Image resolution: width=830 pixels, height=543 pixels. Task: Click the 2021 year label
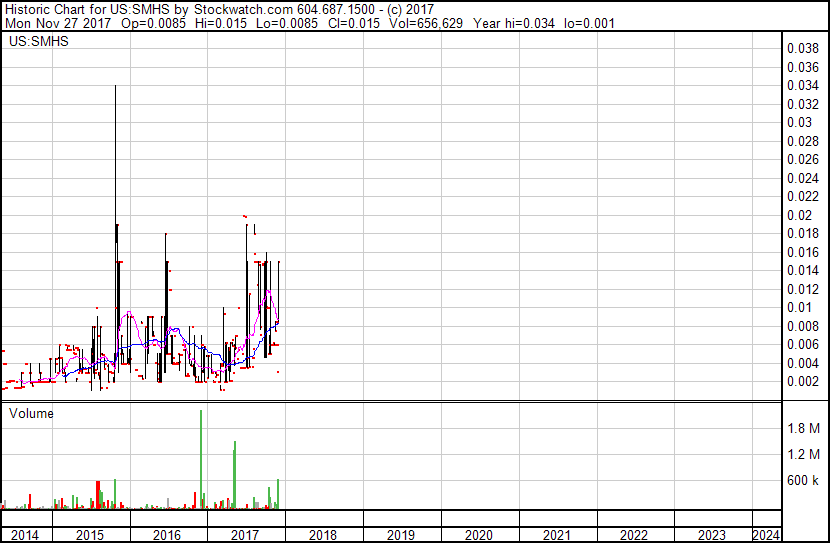pos(557,535)
